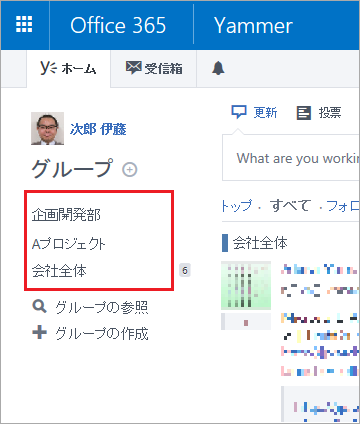The width and height of the screenshot is (360, 424).
Task: Open the green pixelated post thumbnail
Action: pos(246,285)
